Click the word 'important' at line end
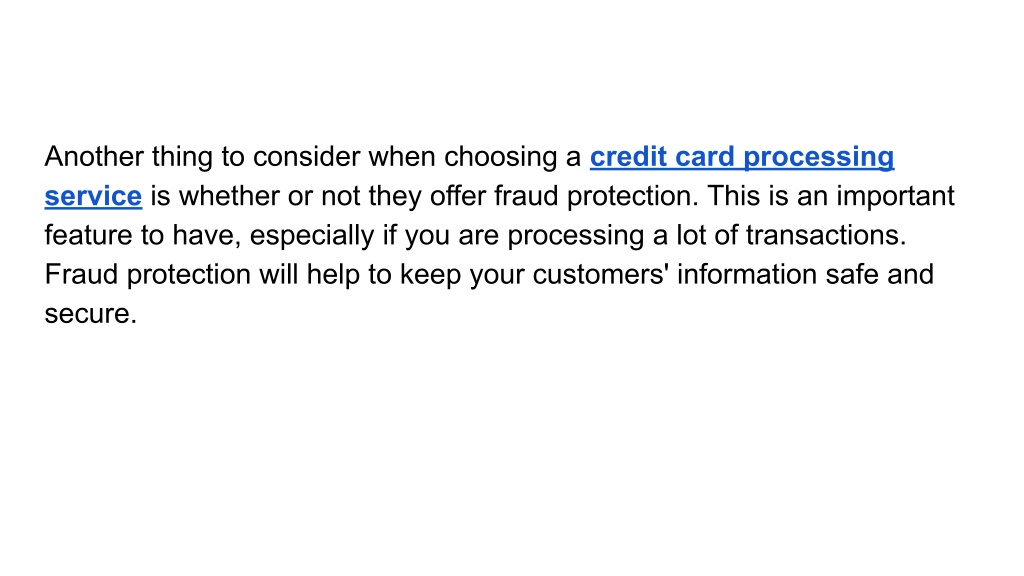Screen dimensions: 1024x576 [895, 197]
